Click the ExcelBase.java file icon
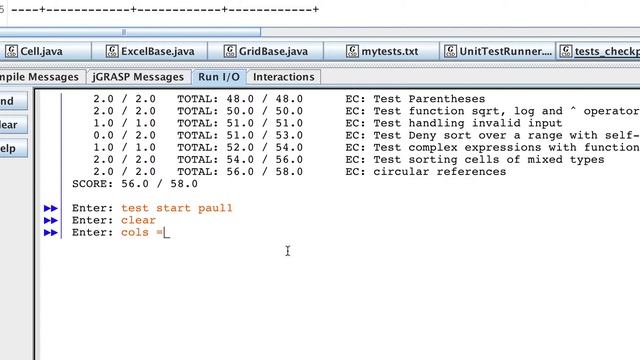 112,51
